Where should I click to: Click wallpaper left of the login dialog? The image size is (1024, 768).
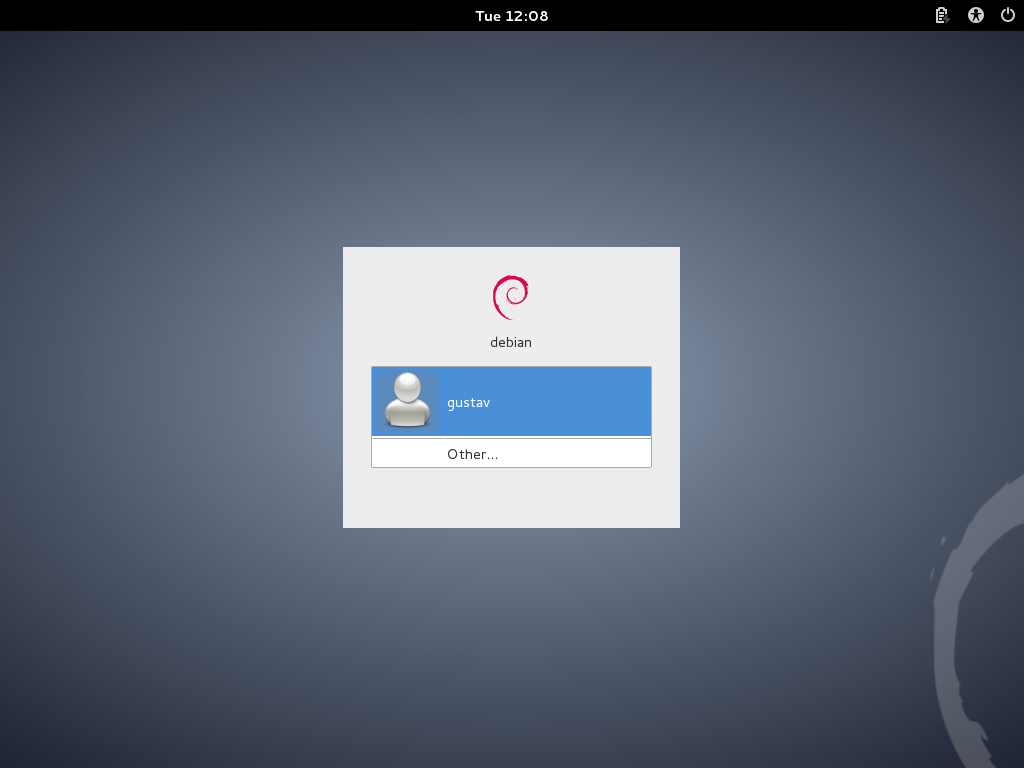click(x=170, y=390)
